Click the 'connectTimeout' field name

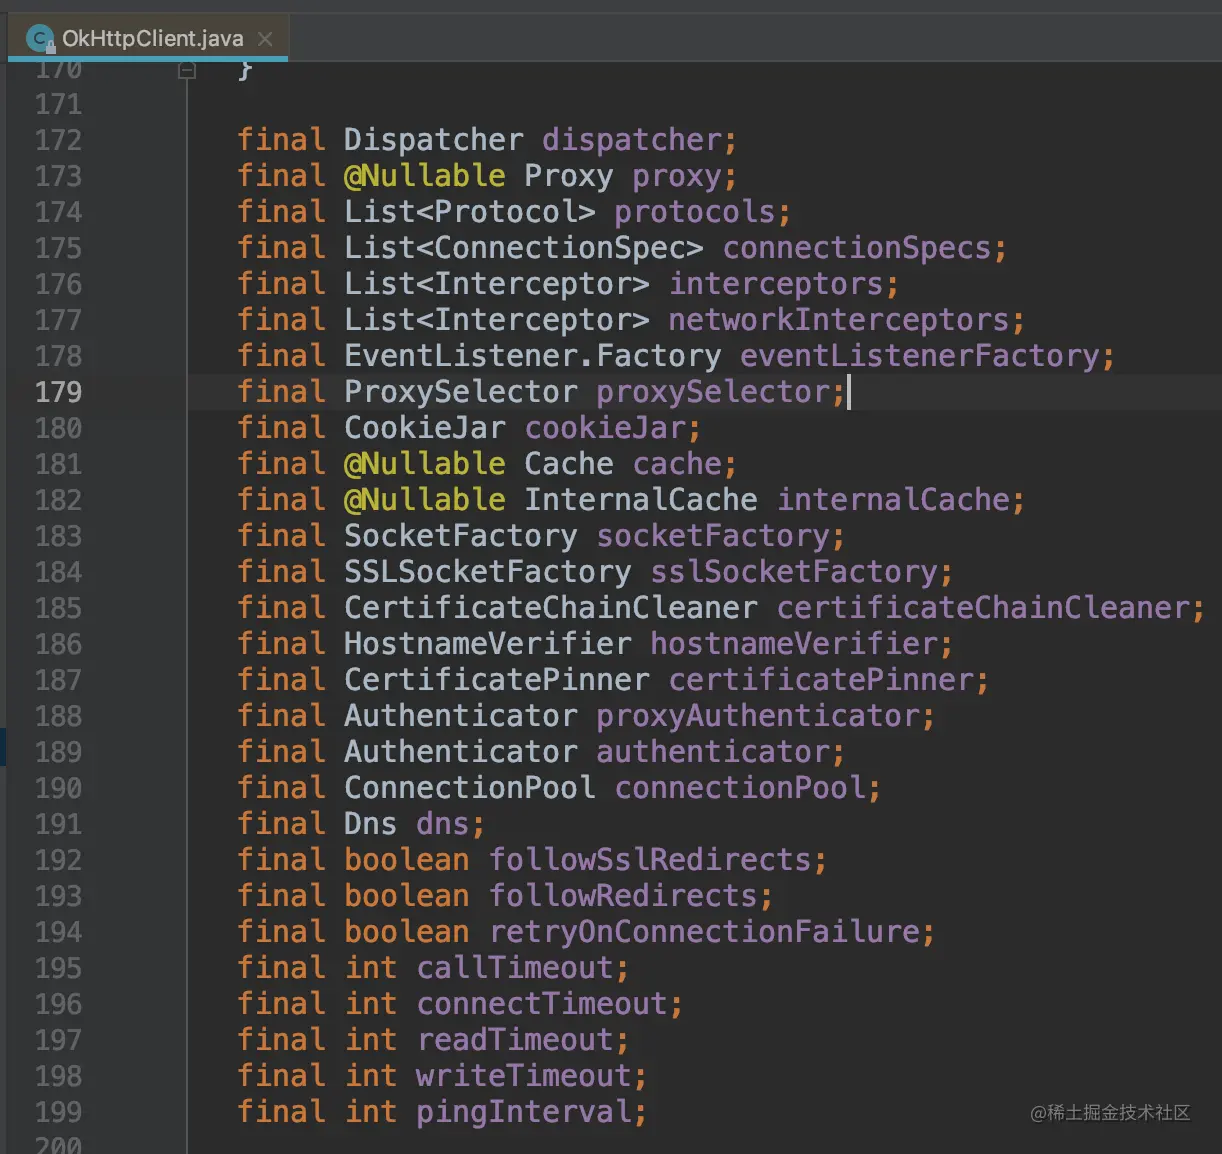coord(542,1004)
